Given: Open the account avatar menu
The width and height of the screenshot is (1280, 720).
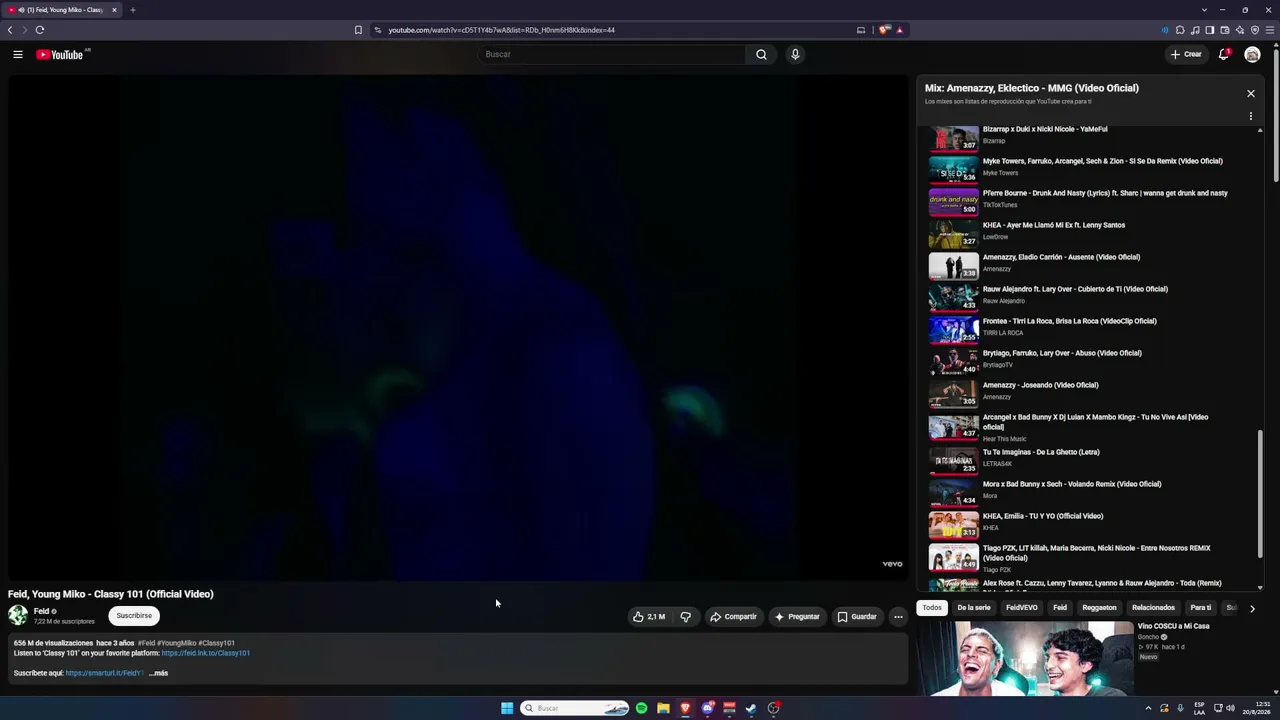Looking at the screenshot, I should [x=1252, y=54].
